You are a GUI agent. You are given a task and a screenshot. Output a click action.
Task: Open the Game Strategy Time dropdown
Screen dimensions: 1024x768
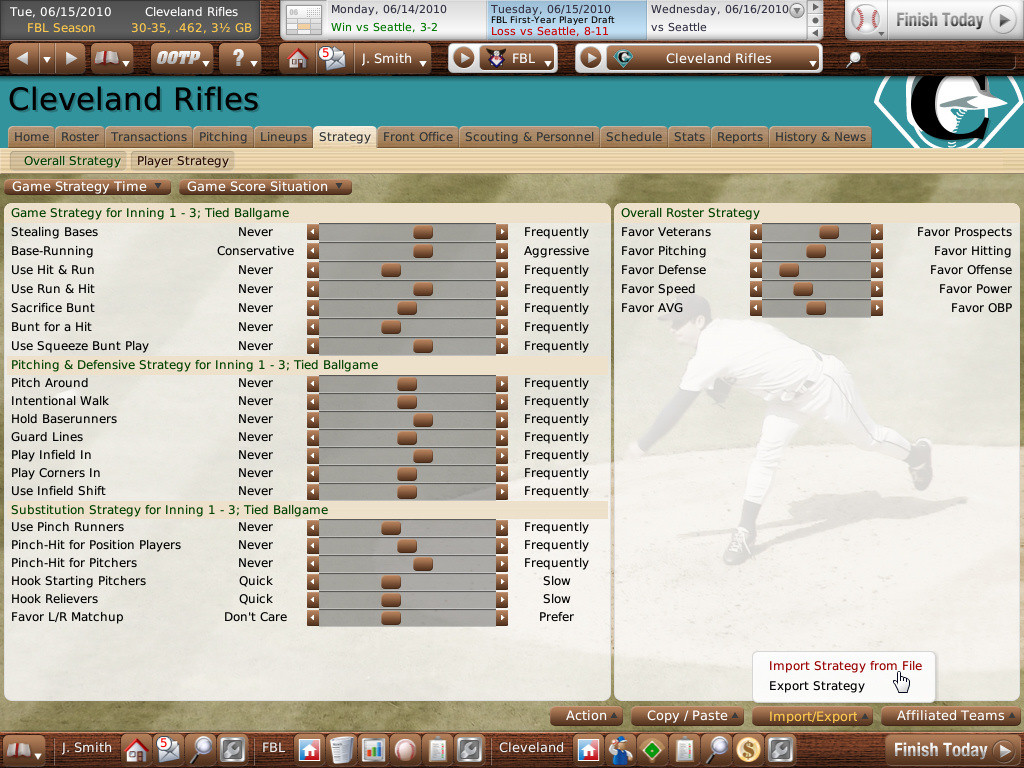[x=86, y=186]
